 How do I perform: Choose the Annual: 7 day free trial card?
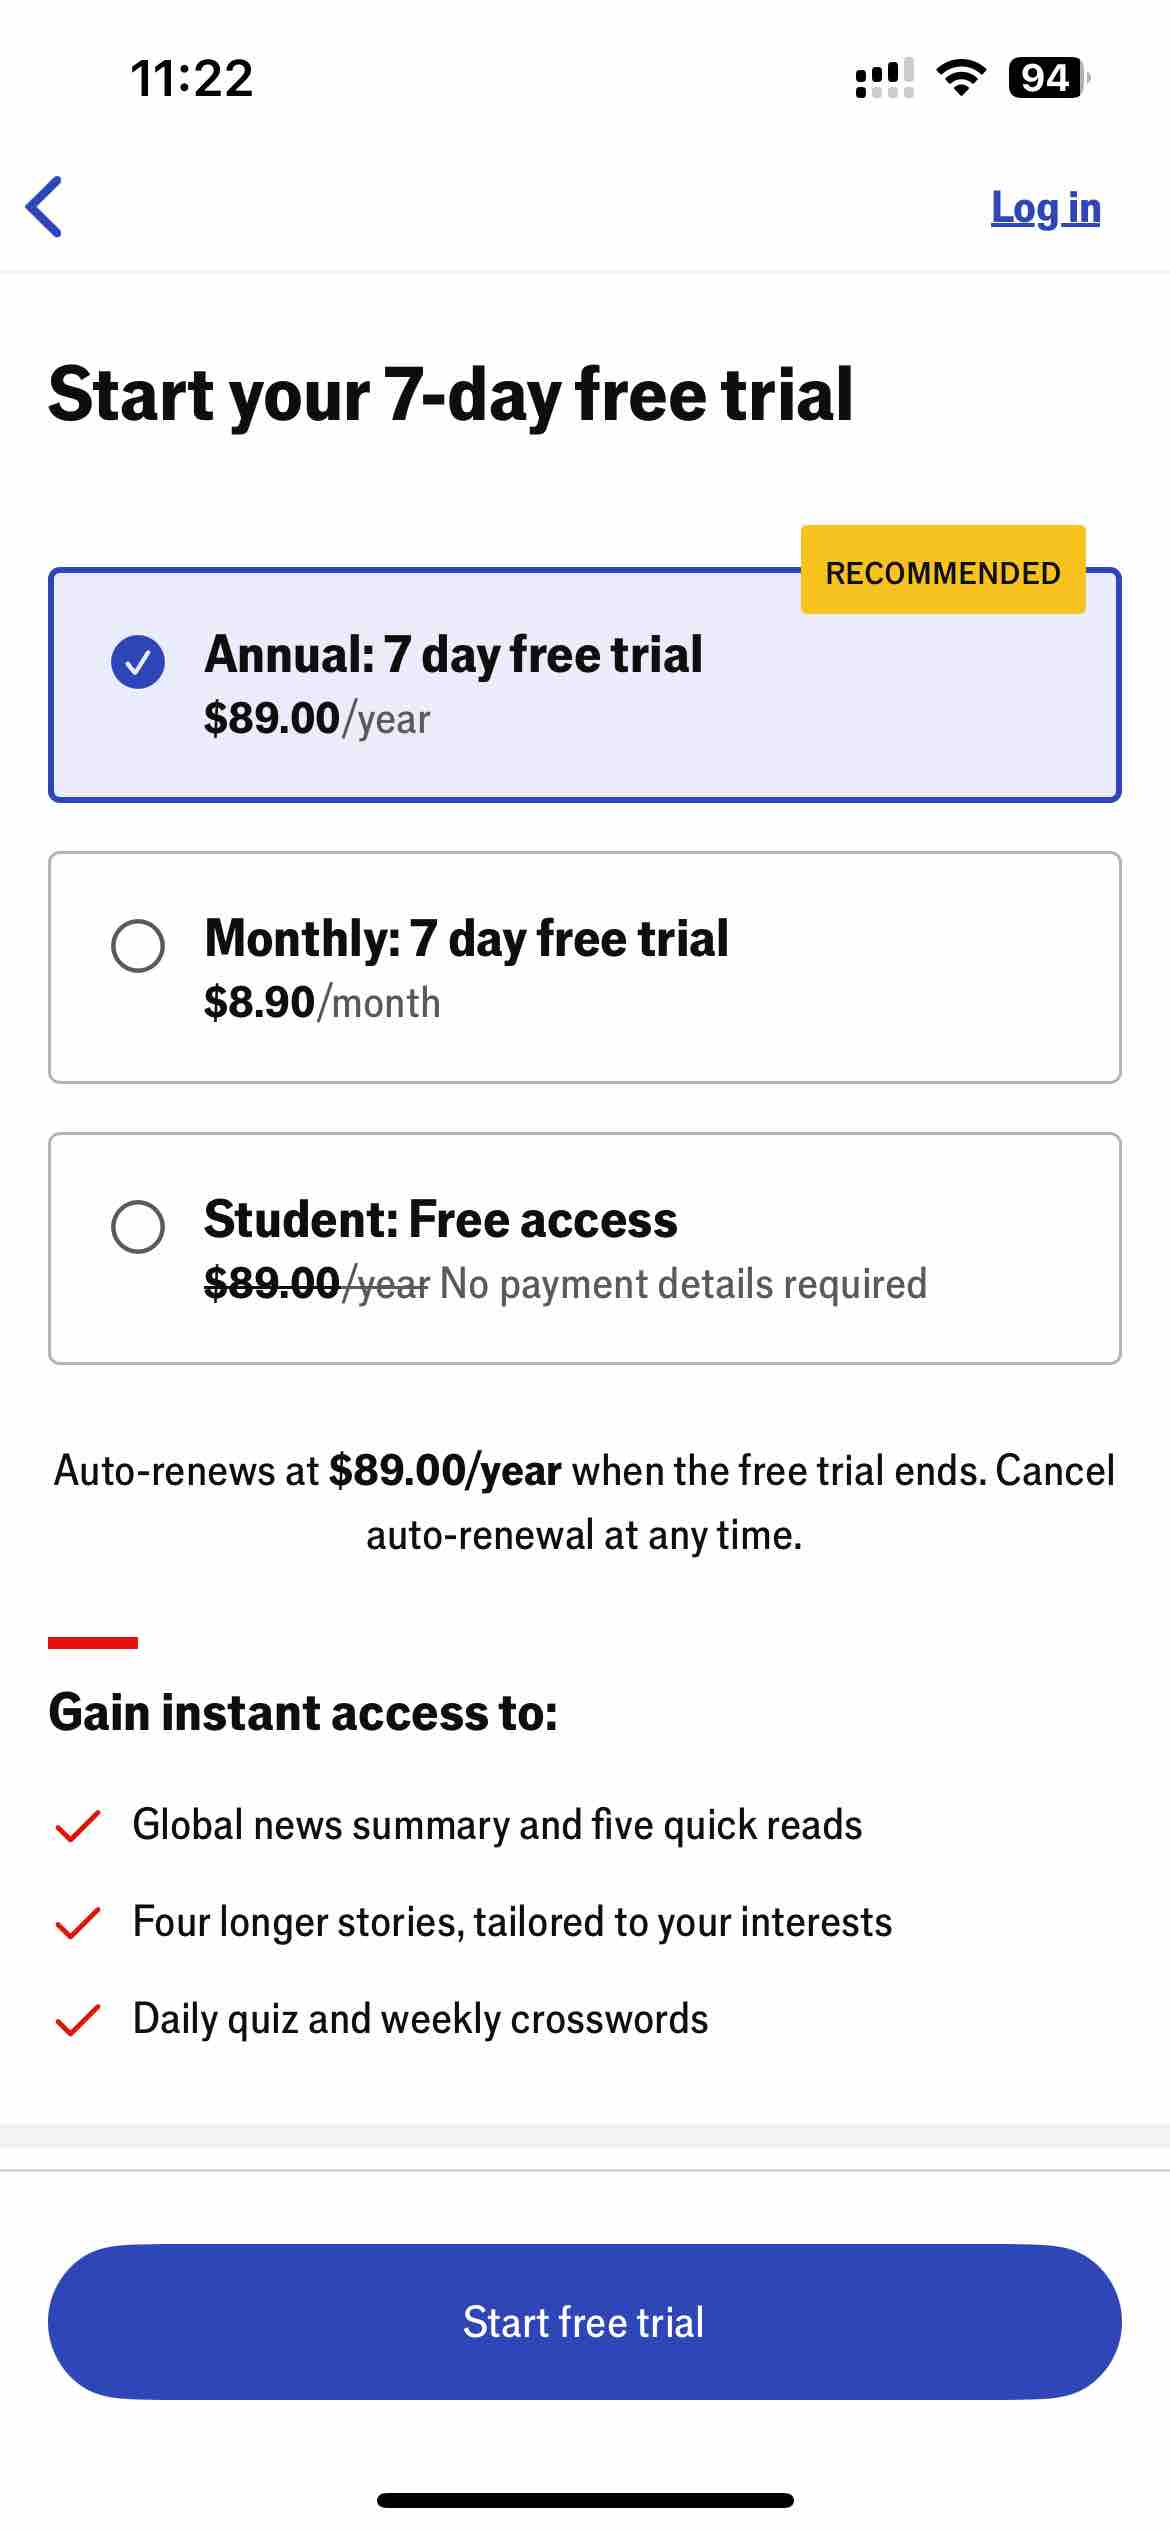pos(585,685)
